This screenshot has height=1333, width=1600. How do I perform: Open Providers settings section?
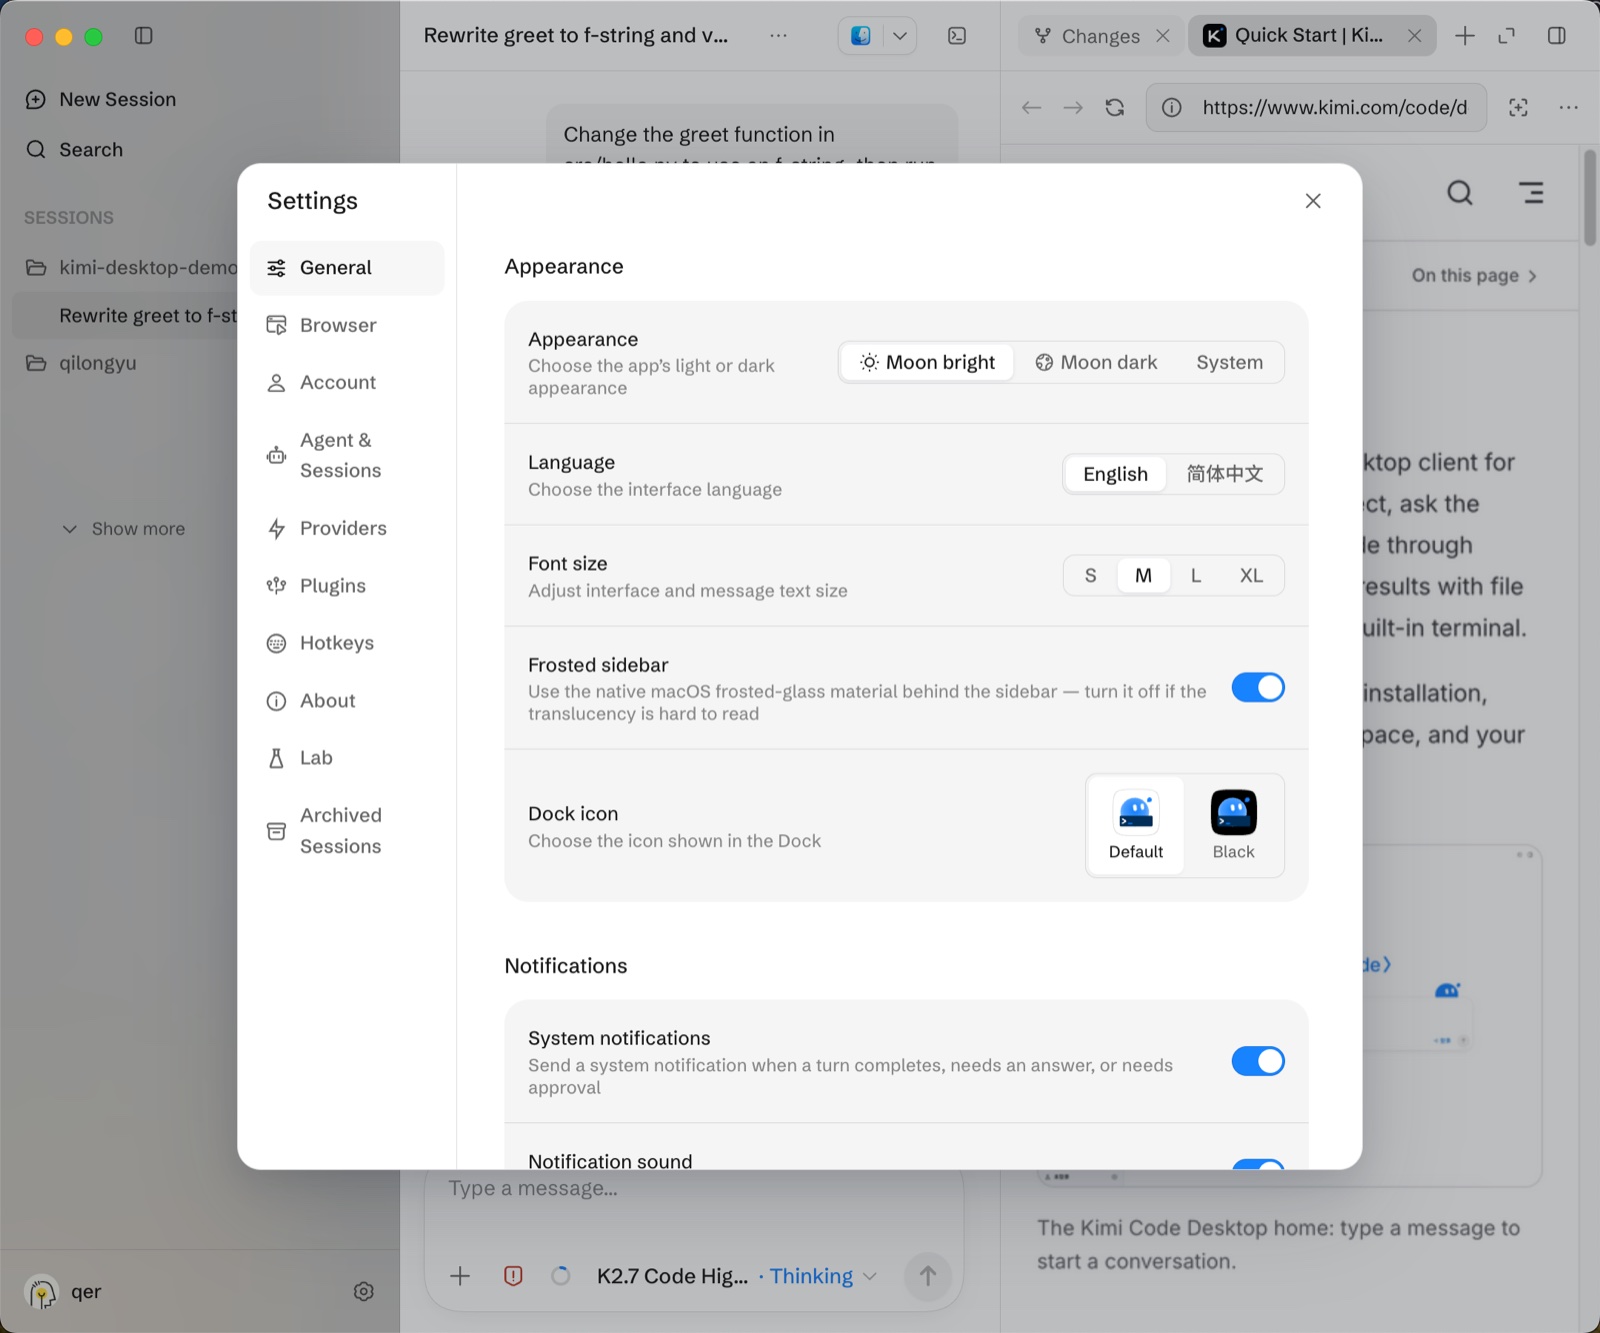tap(347, 528)
